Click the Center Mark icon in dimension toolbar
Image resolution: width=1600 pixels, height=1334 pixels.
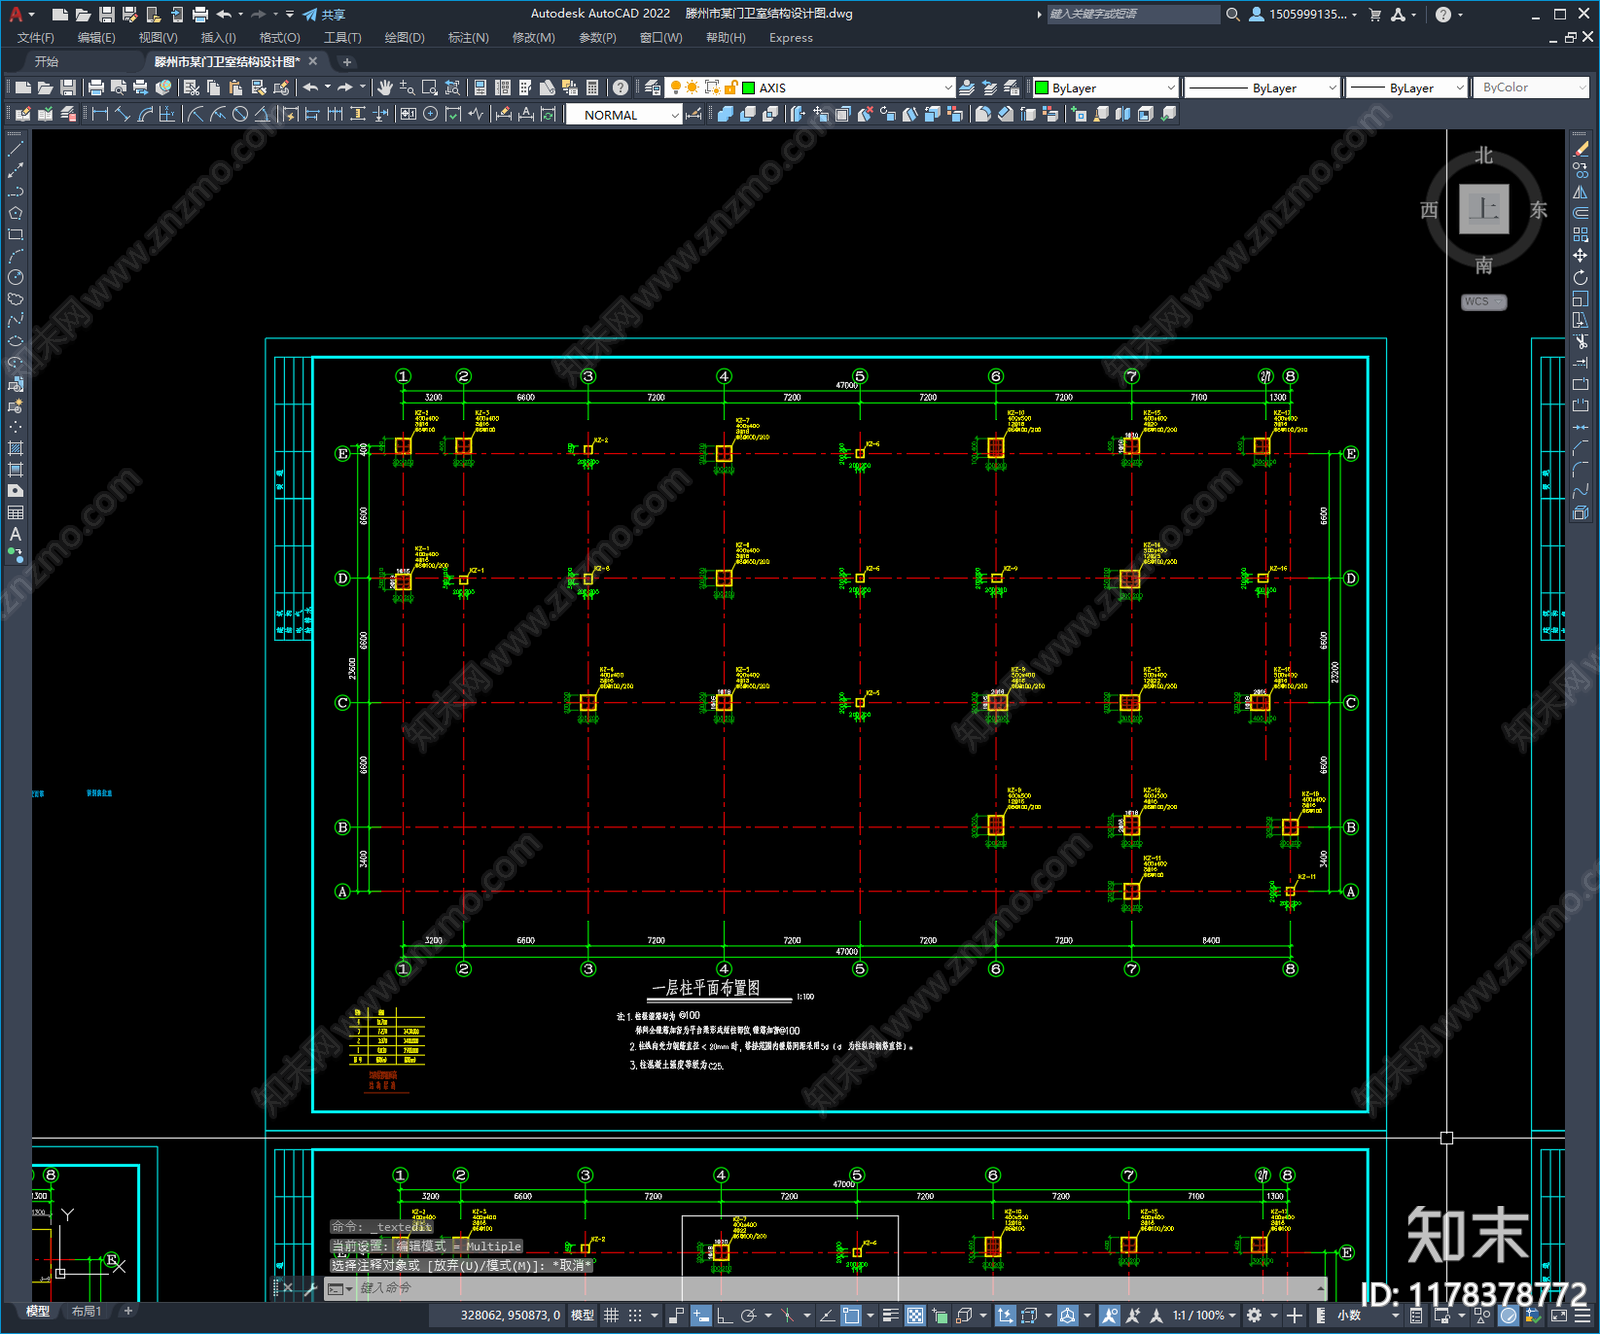point(430,114)
